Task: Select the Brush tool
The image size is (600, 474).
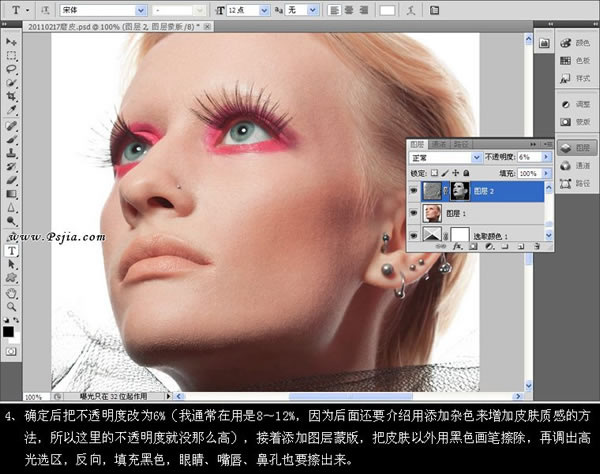Action: [x=11, y=139]
